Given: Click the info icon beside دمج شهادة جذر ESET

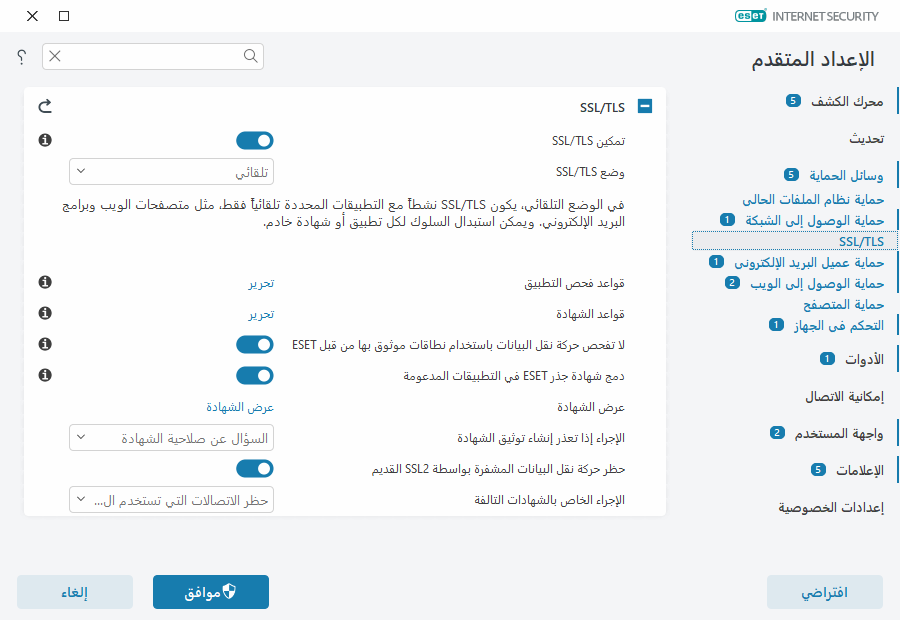Looking at the screenshot, I should click(44, 376).
